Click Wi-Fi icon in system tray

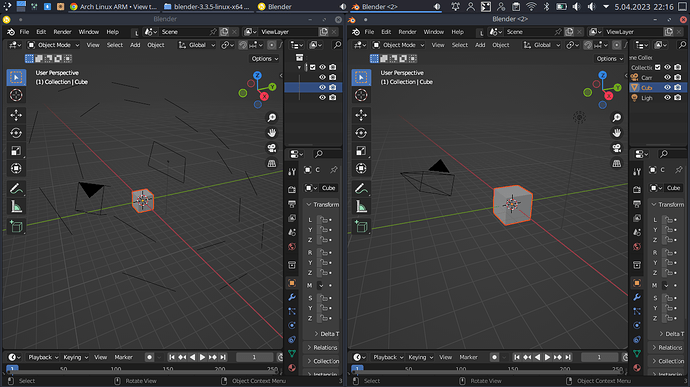(531, 7)
